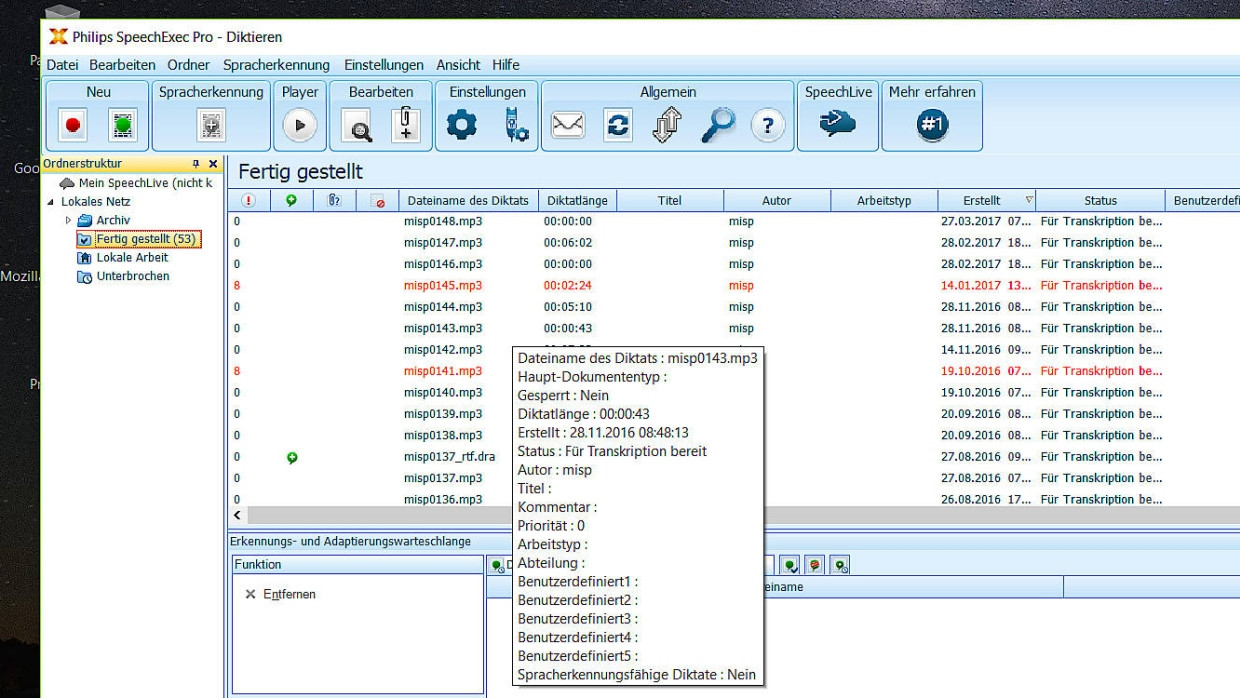Open the Spracherkennung menu
This screenshot has width=1240, height=698.
tap(276, 65)
